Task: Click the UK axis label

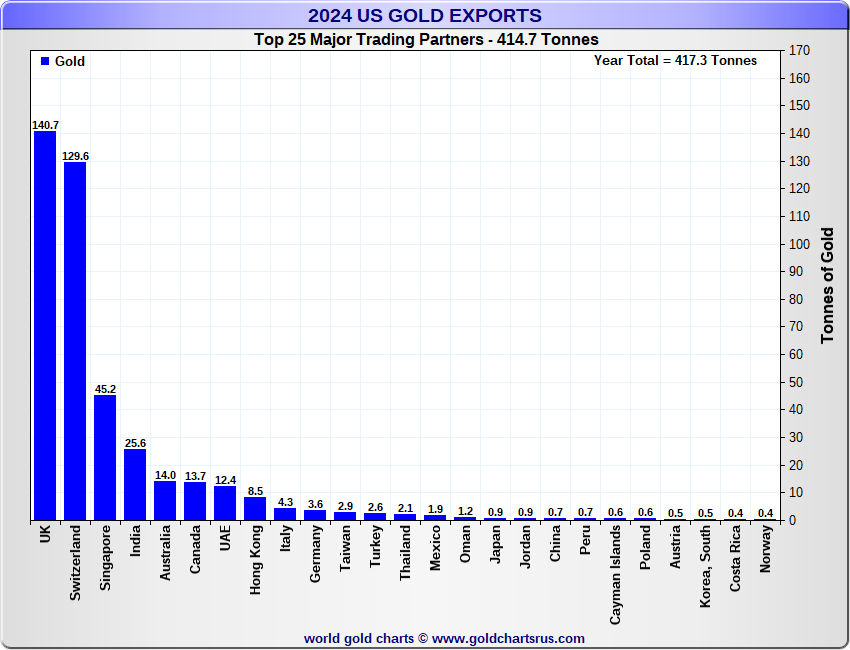Action: click(x=45, y=533)
